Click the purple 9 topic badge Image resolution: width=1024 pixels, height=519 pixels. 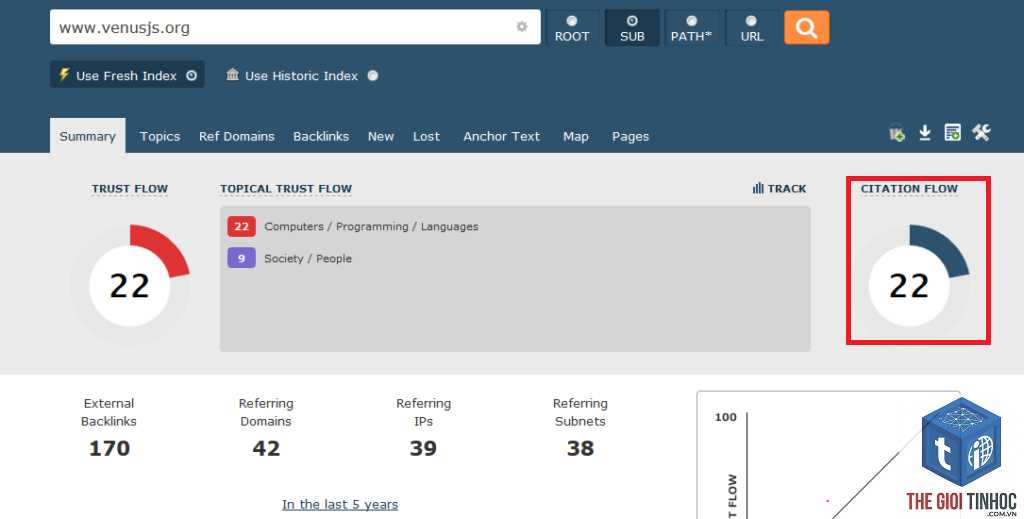[242, 258]
